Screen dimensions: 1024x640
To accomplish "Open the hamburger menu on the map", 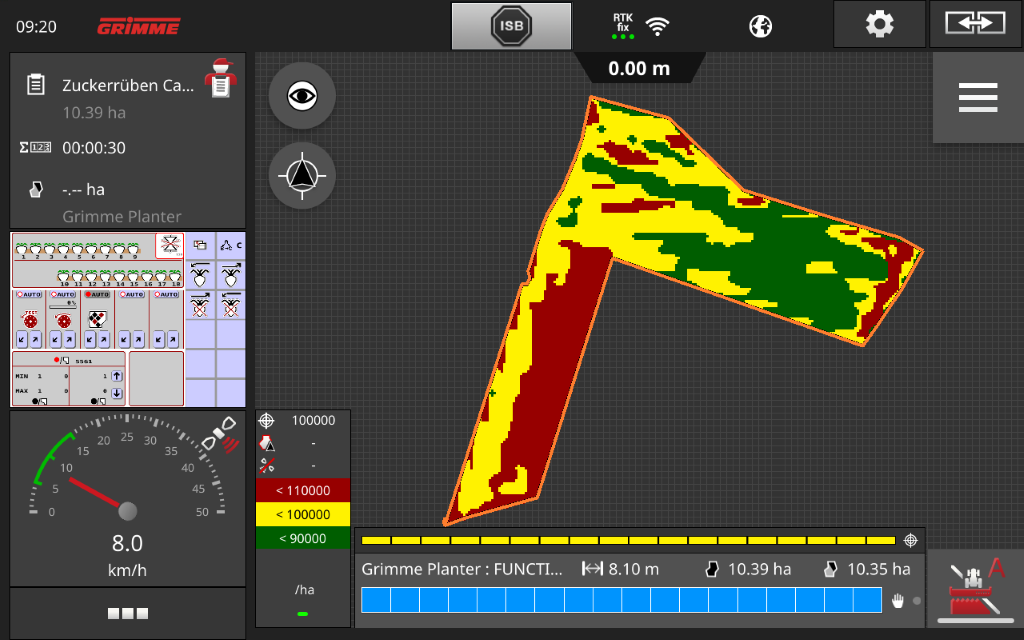I will [x=977, y=98].
